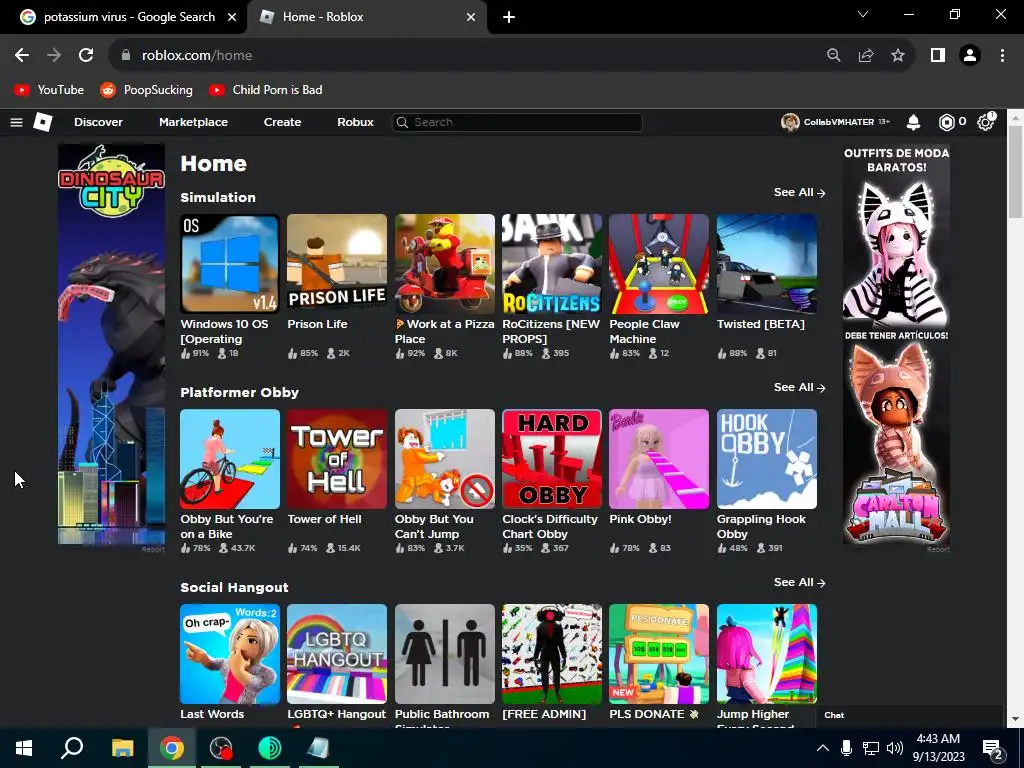Open the speaker volume tray icon
This screenshot has height=768, width=1024.
coord(895,748)
